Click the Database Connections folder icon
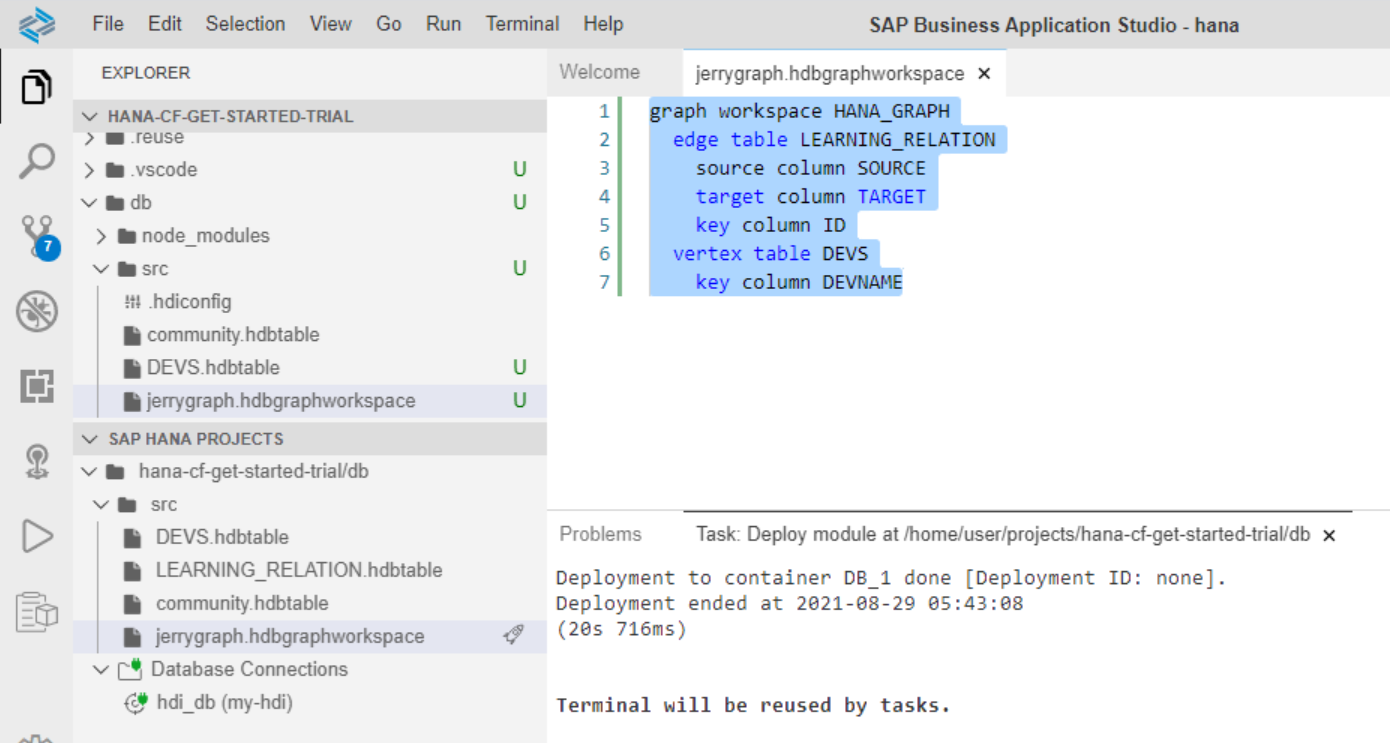 130,668
